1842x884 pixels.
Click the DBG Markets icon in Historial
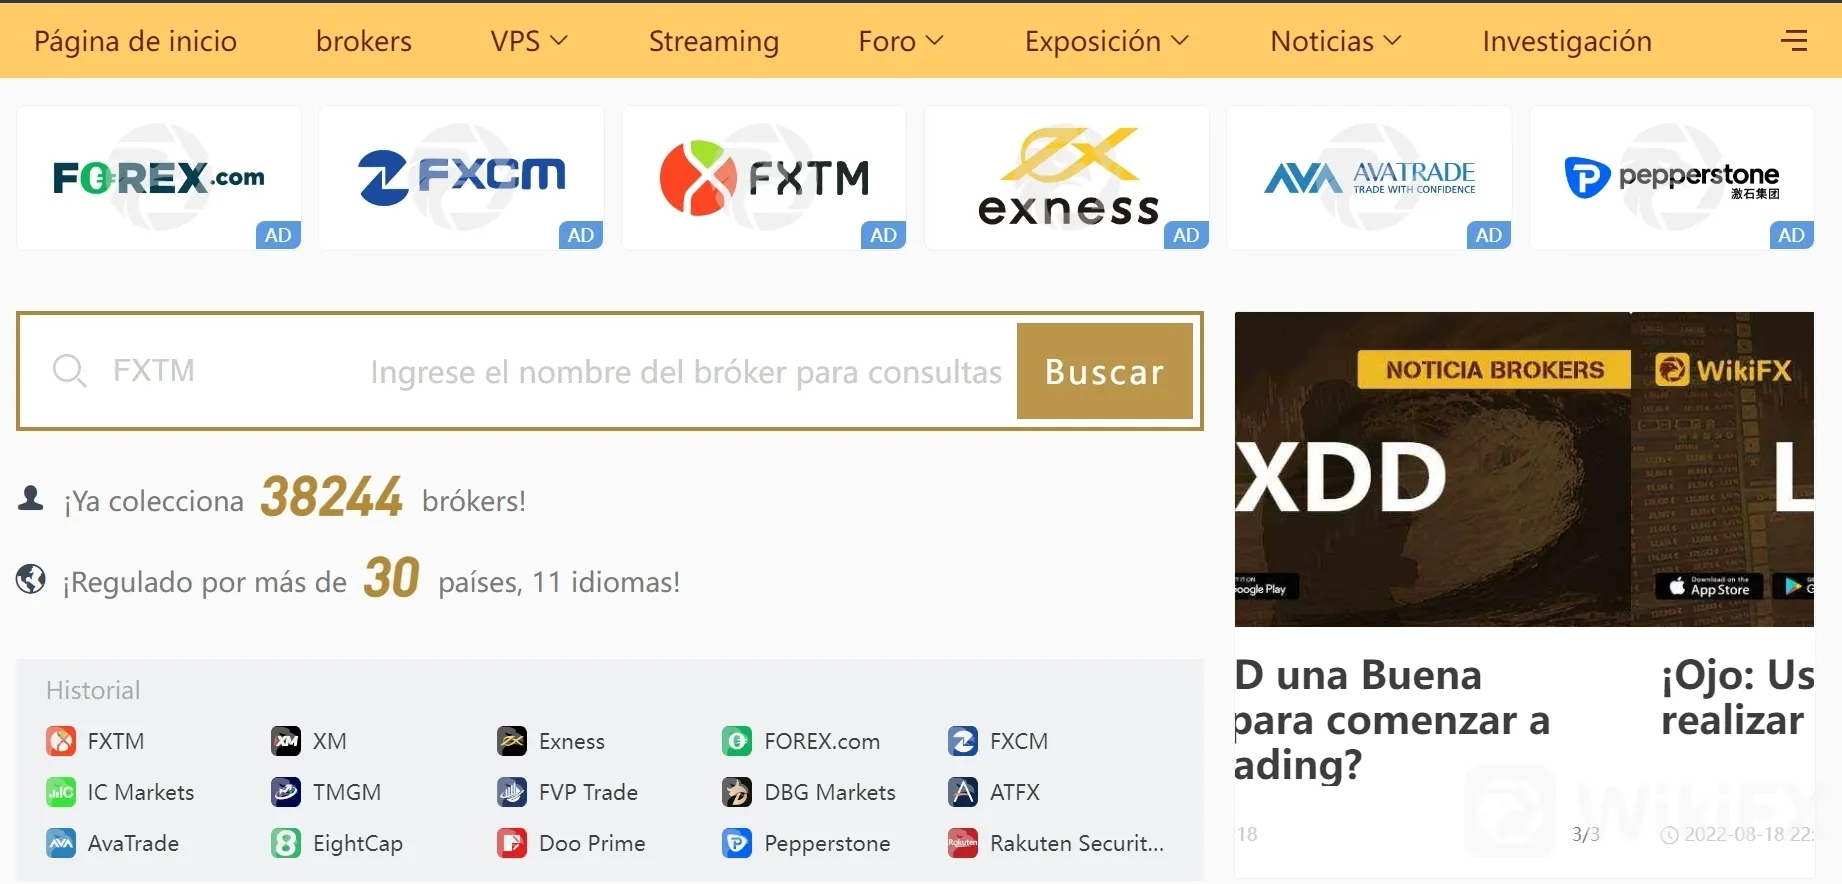click(x=737, y=792)
